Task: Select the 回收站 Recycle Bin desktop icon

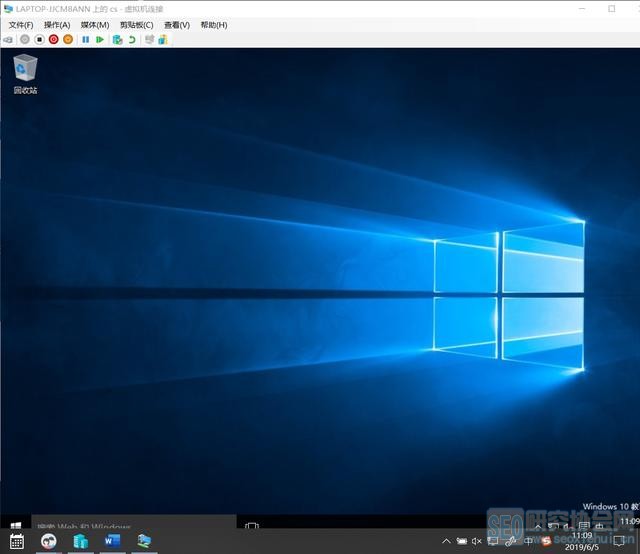Action: (25, 74)
